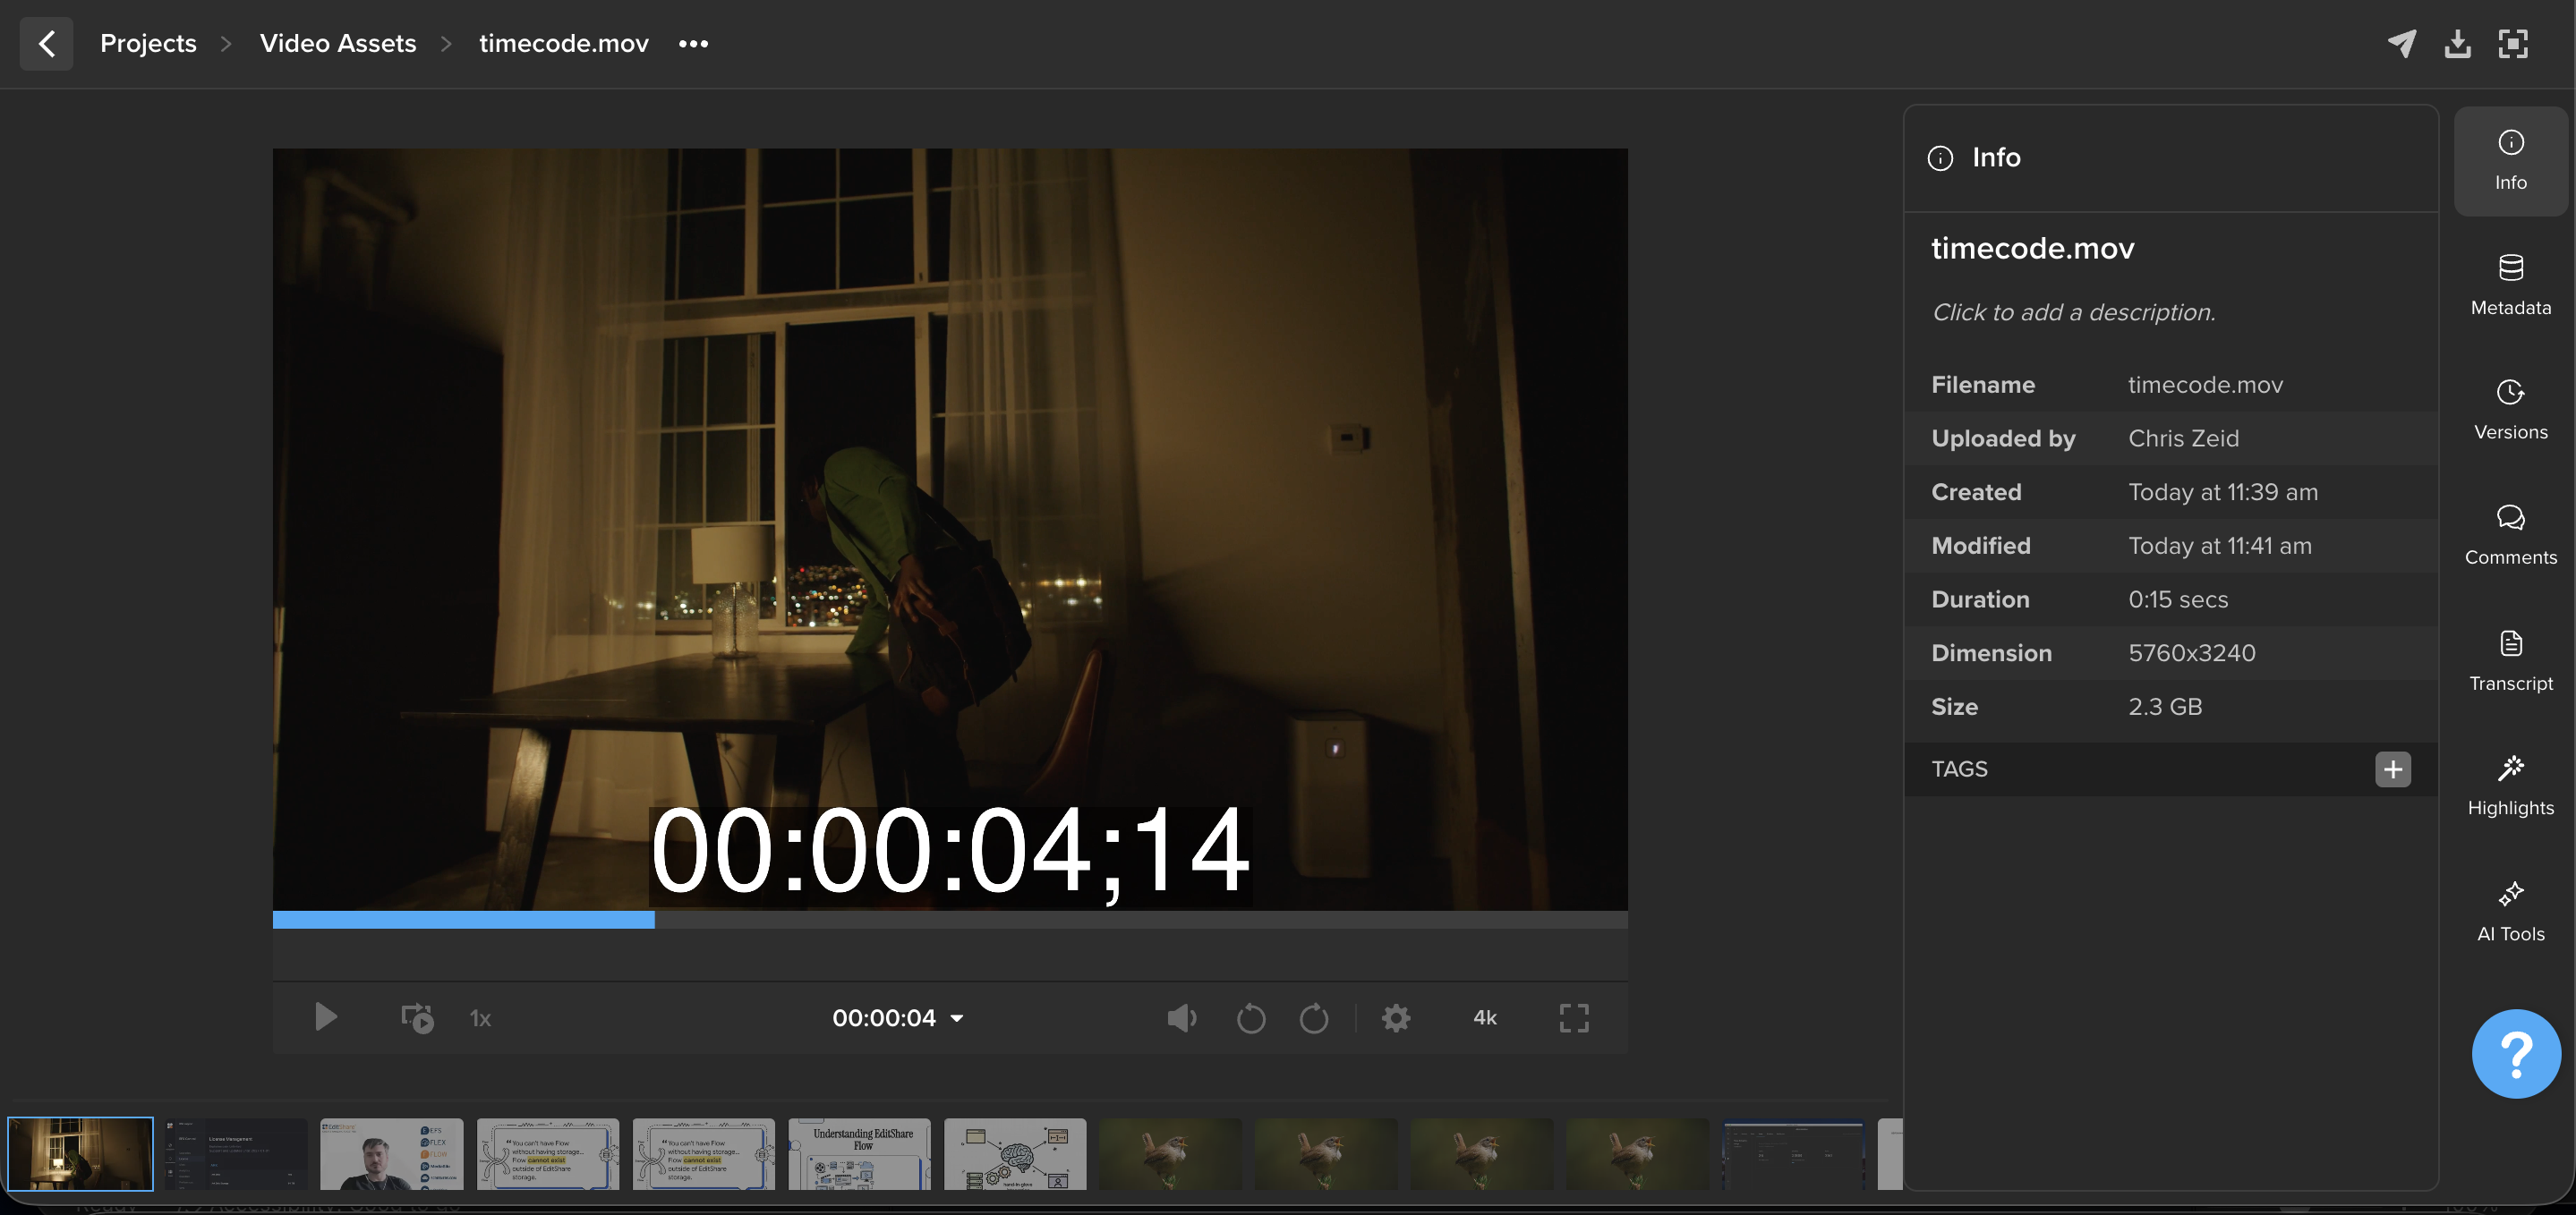This screenshot has width=2576, height=1215.
Task: Play the video
Action: point(325,1018)
